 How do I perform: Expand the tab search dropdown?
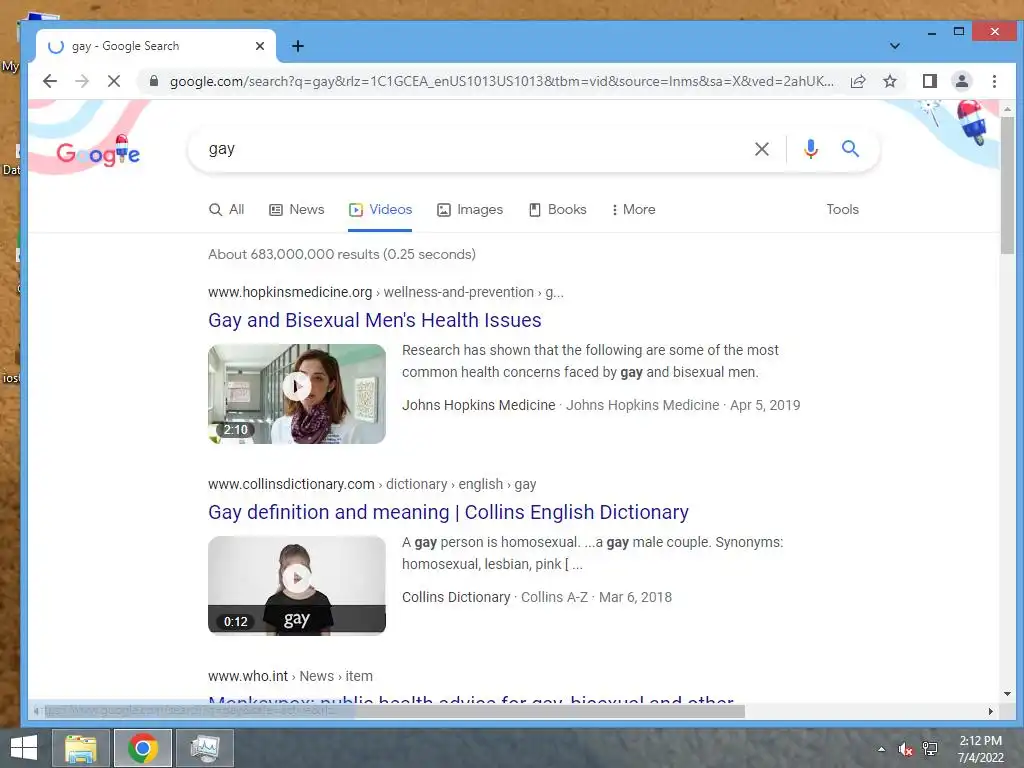(895, 46)
